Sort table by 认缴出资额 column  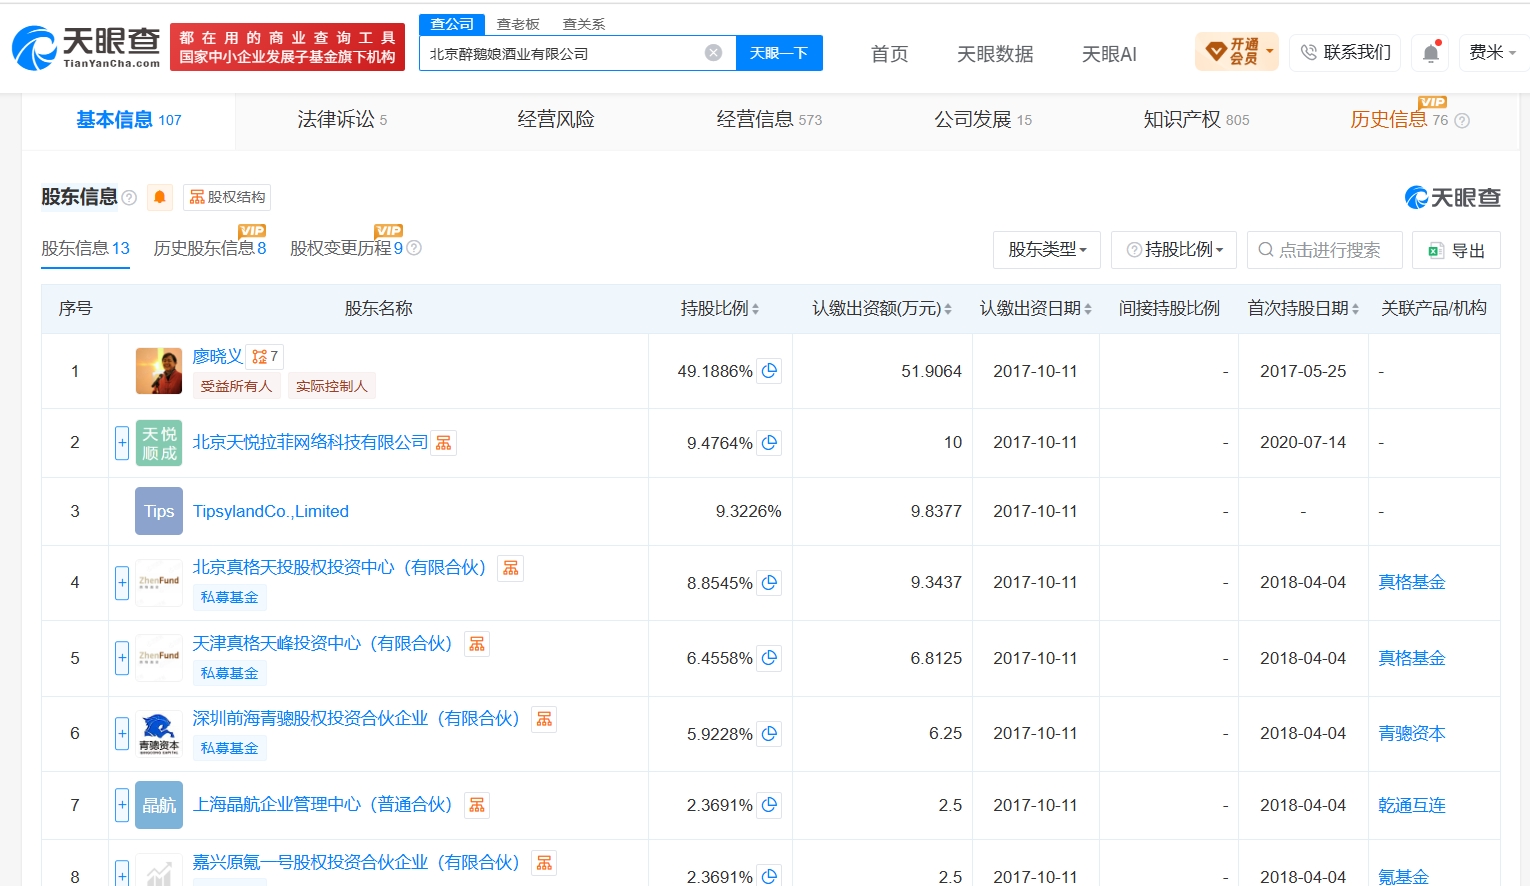(x=882, y=309)
